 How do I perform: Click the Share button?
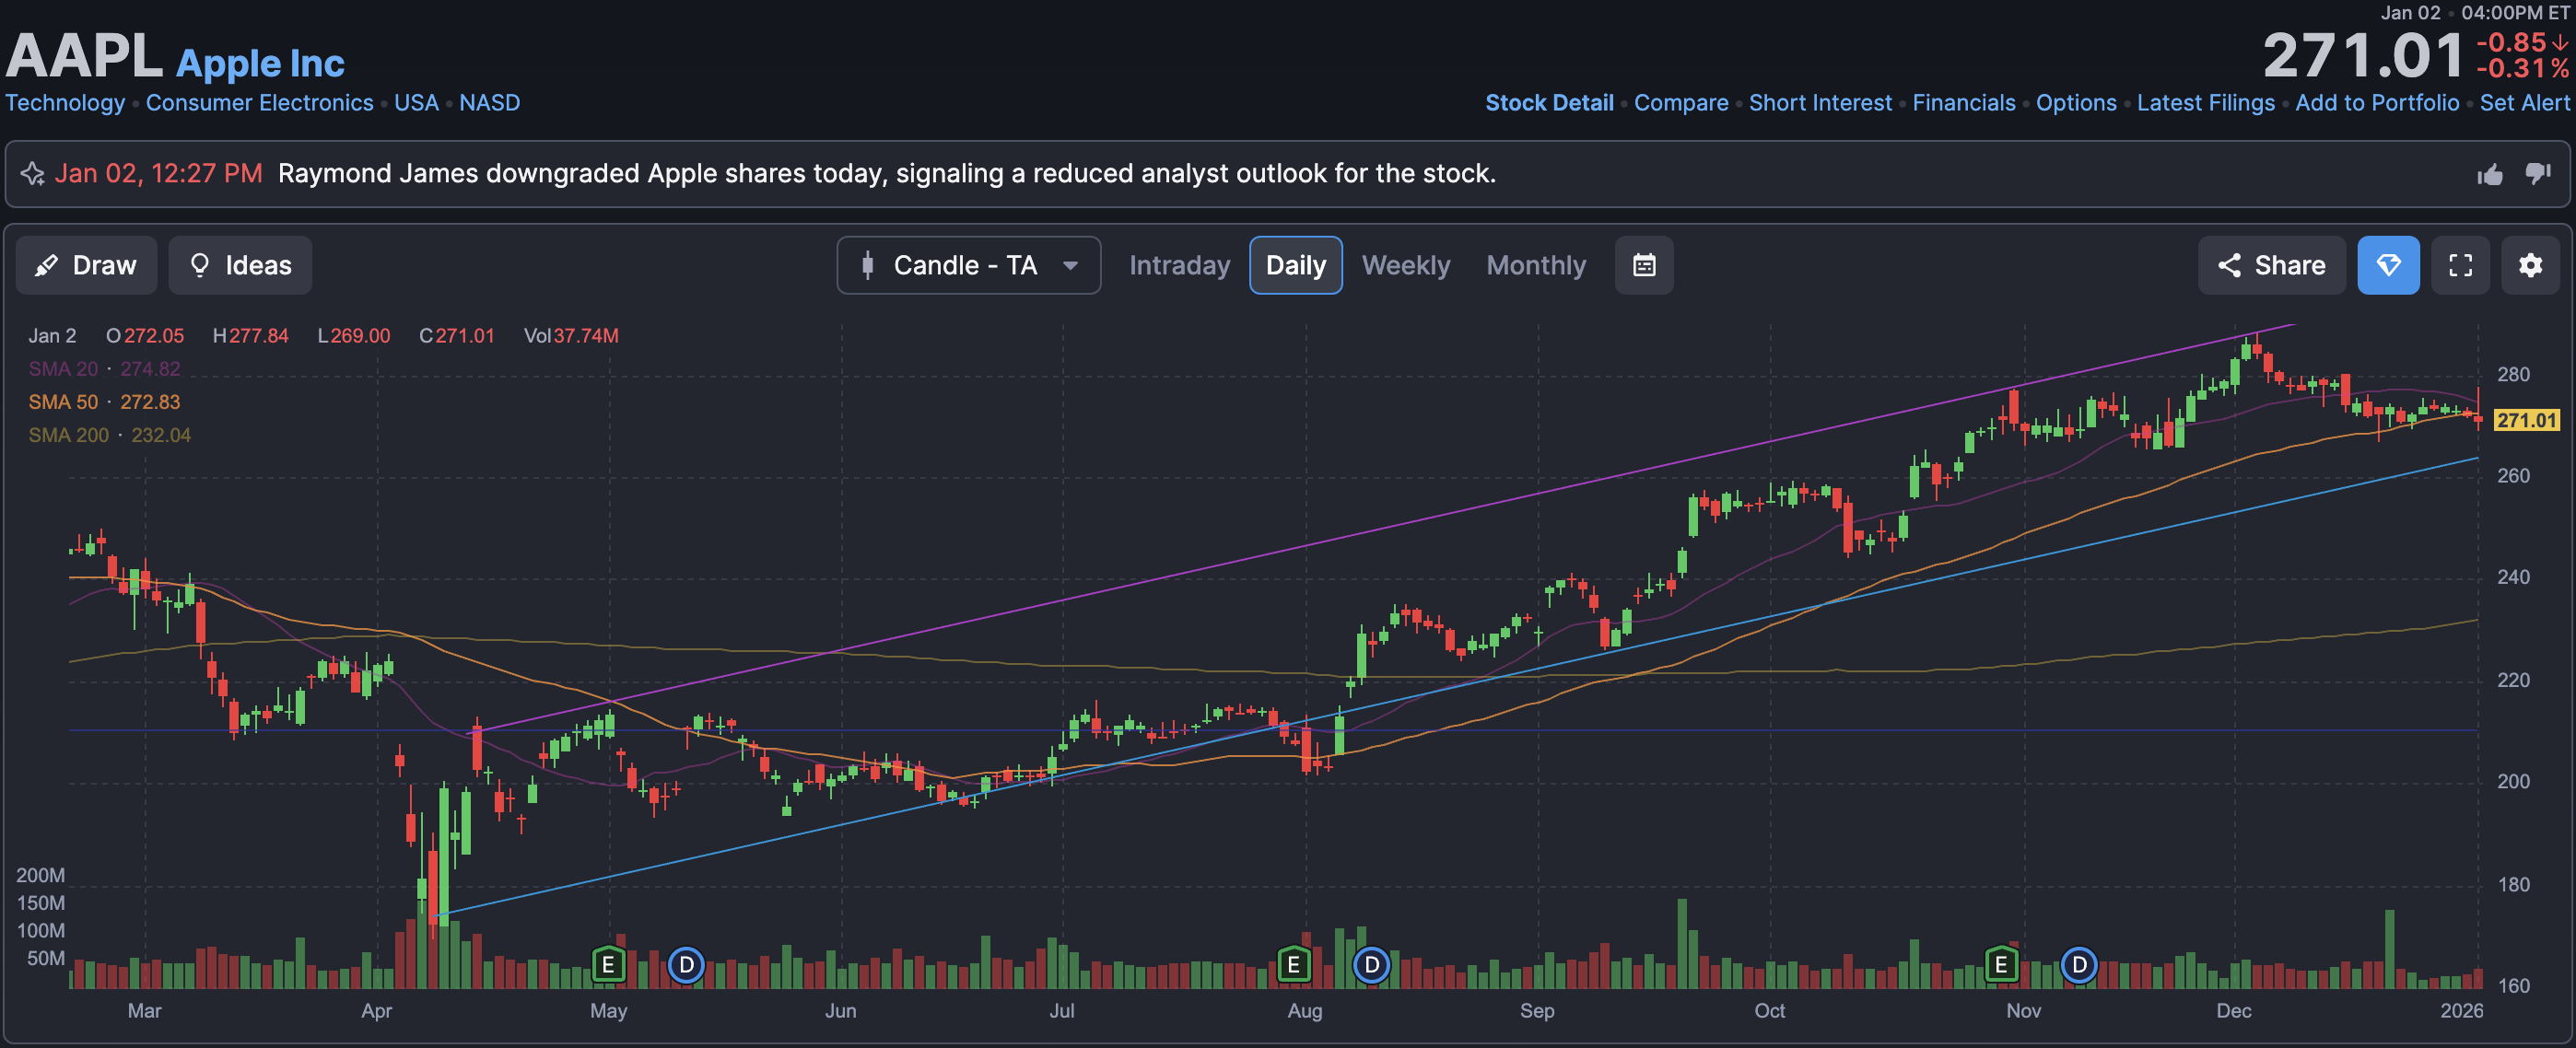pos(2271,265)
